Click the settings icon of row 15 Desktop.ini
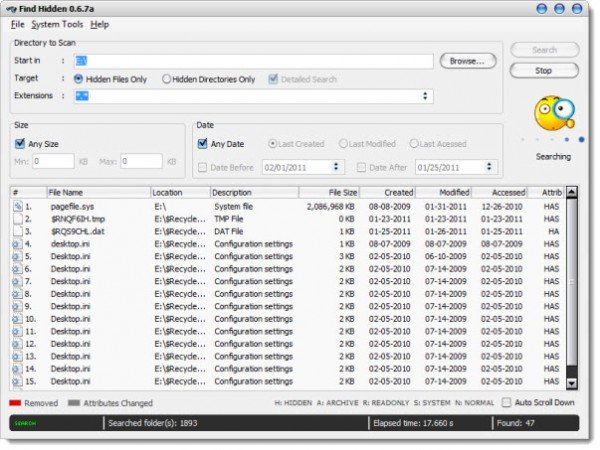The height and width of the screenshot is (450, 600). 17,382
